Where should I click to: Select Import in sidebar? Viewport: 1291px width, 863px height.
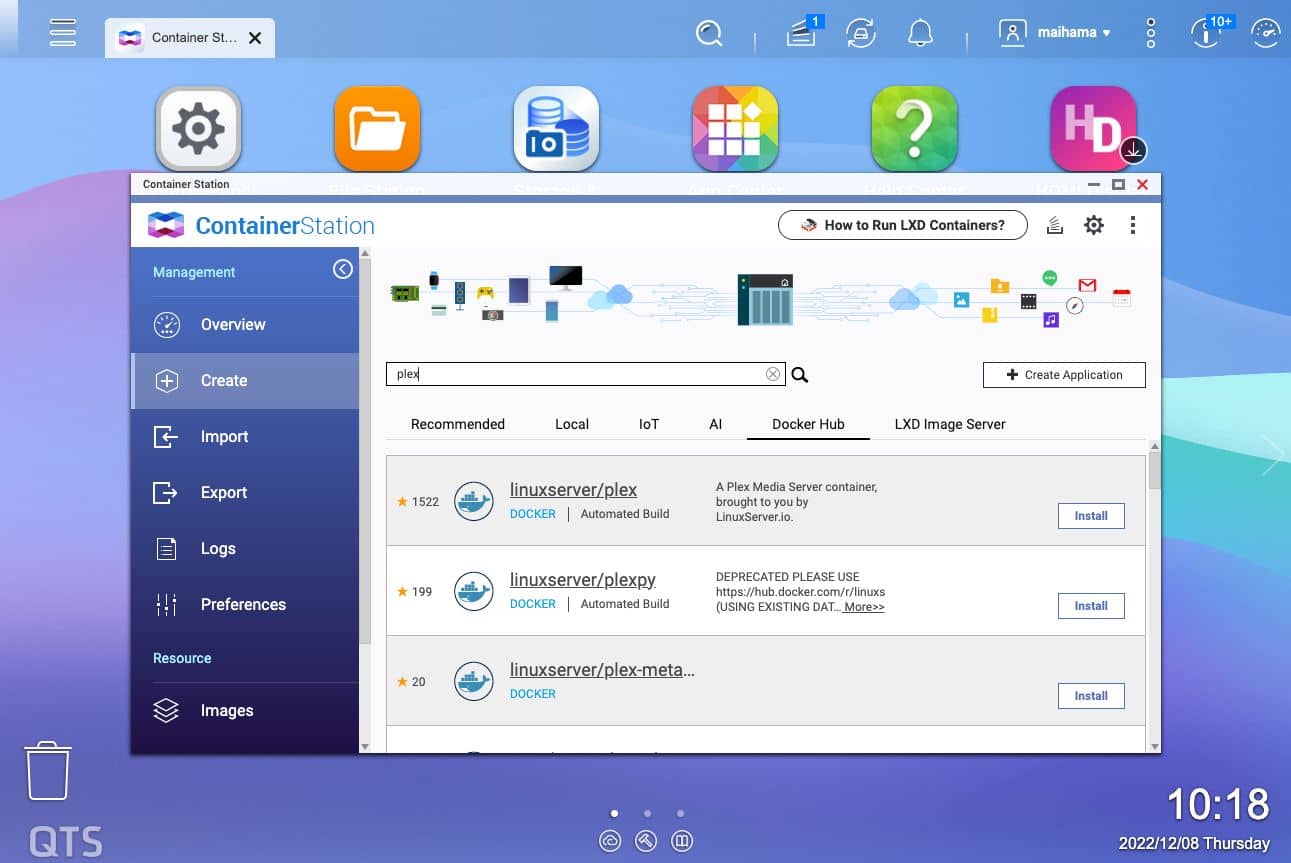pos(245,437)
